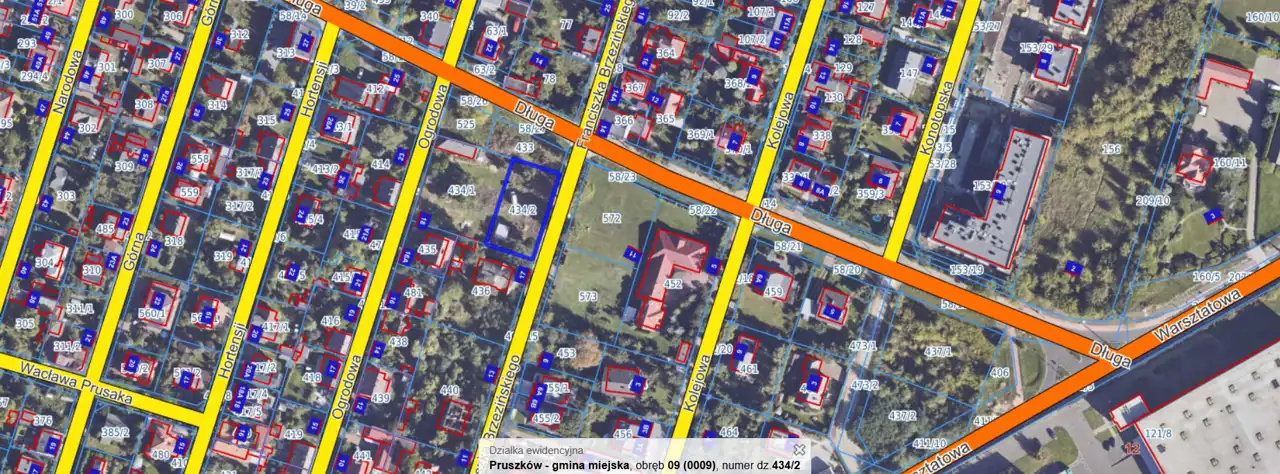Click the Pruszków - gmina miejska popup text

559,465
